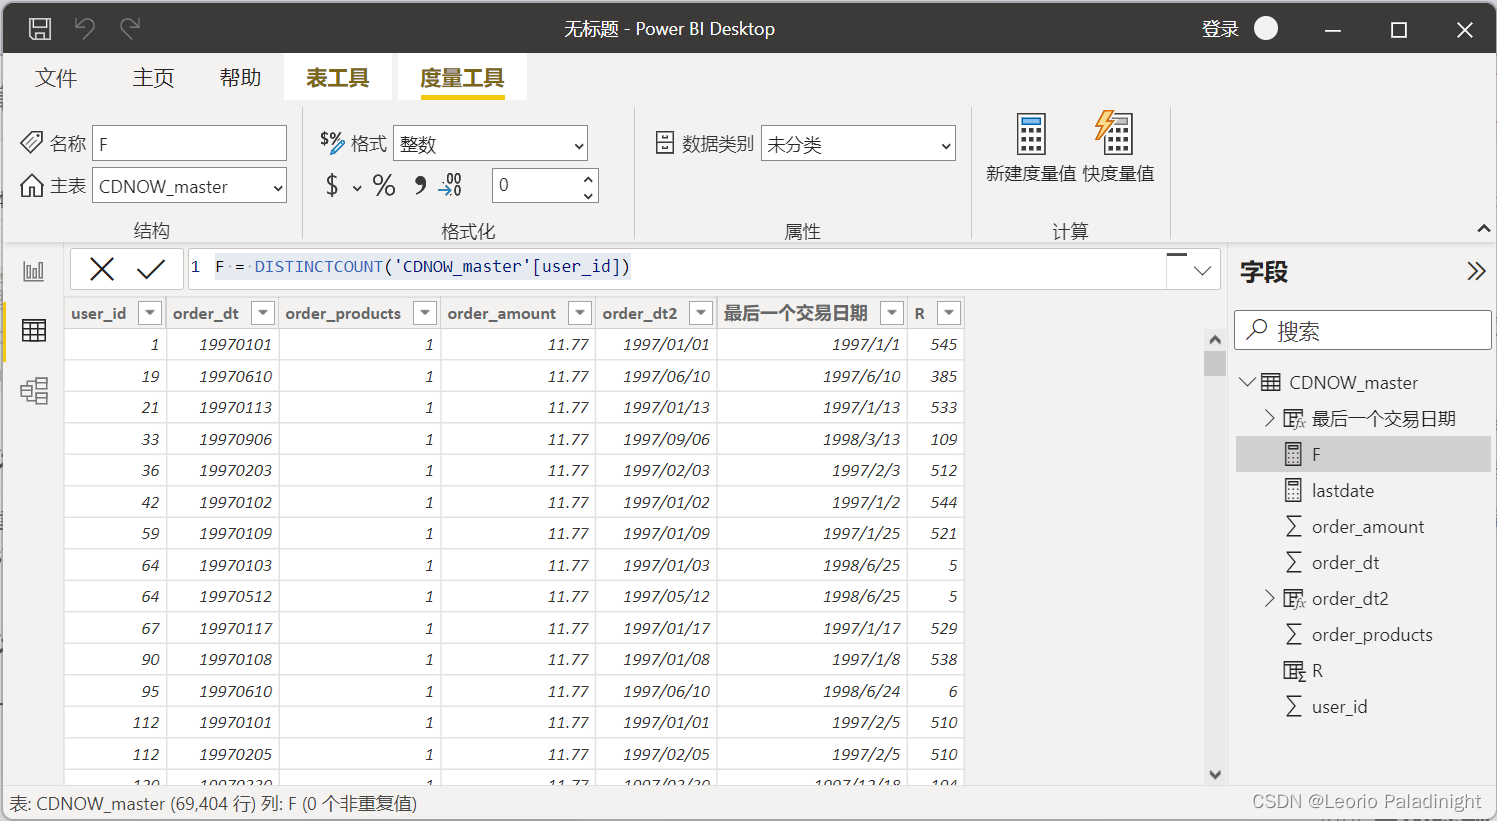Switch to the 主页 home tab
Viewport: 1497px width, 821px height.
154,78
